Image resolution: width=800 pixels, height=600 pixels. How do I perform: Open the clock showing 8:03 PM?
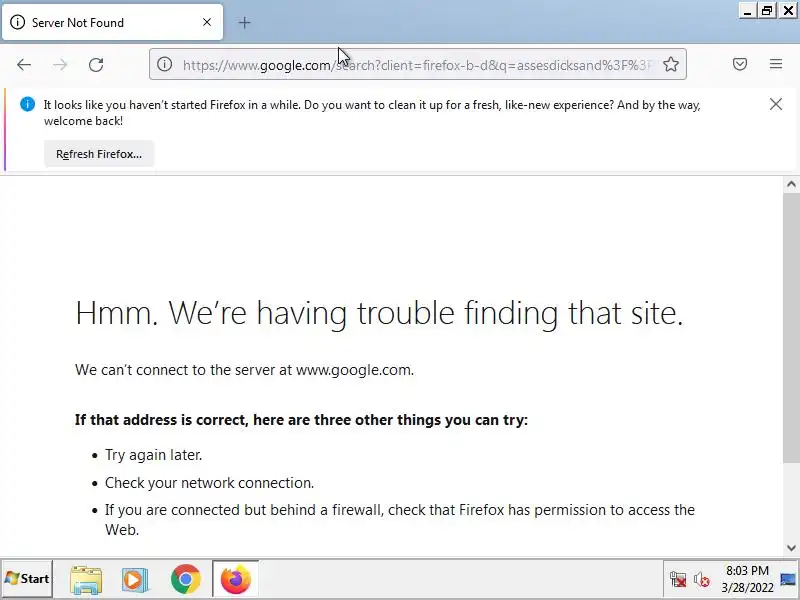click(747, 579)
